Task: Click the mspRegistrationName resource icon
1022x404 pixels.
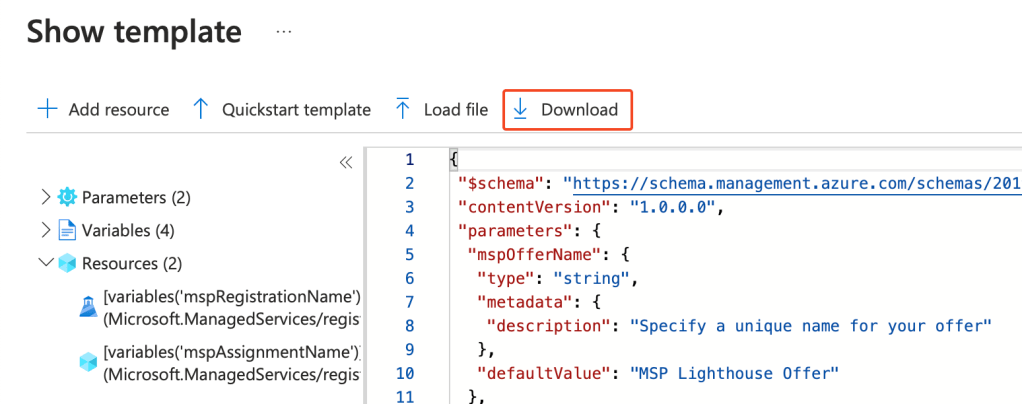Action: pyautogui.click(x=87, y=308)
